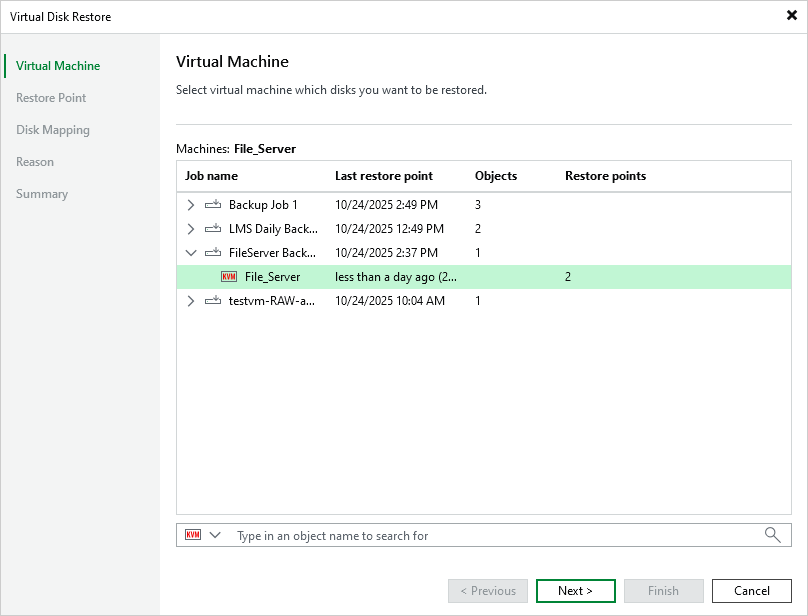Click the job icon beside FileServer Back...
The width and height of the screenshot is (808, 616).
210,252
